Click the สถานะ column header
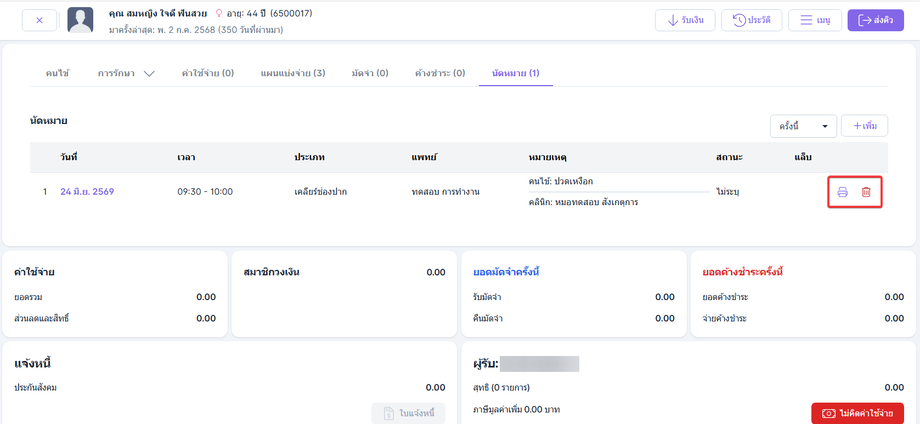Viewport: 920px width, 424px height. 730,157
